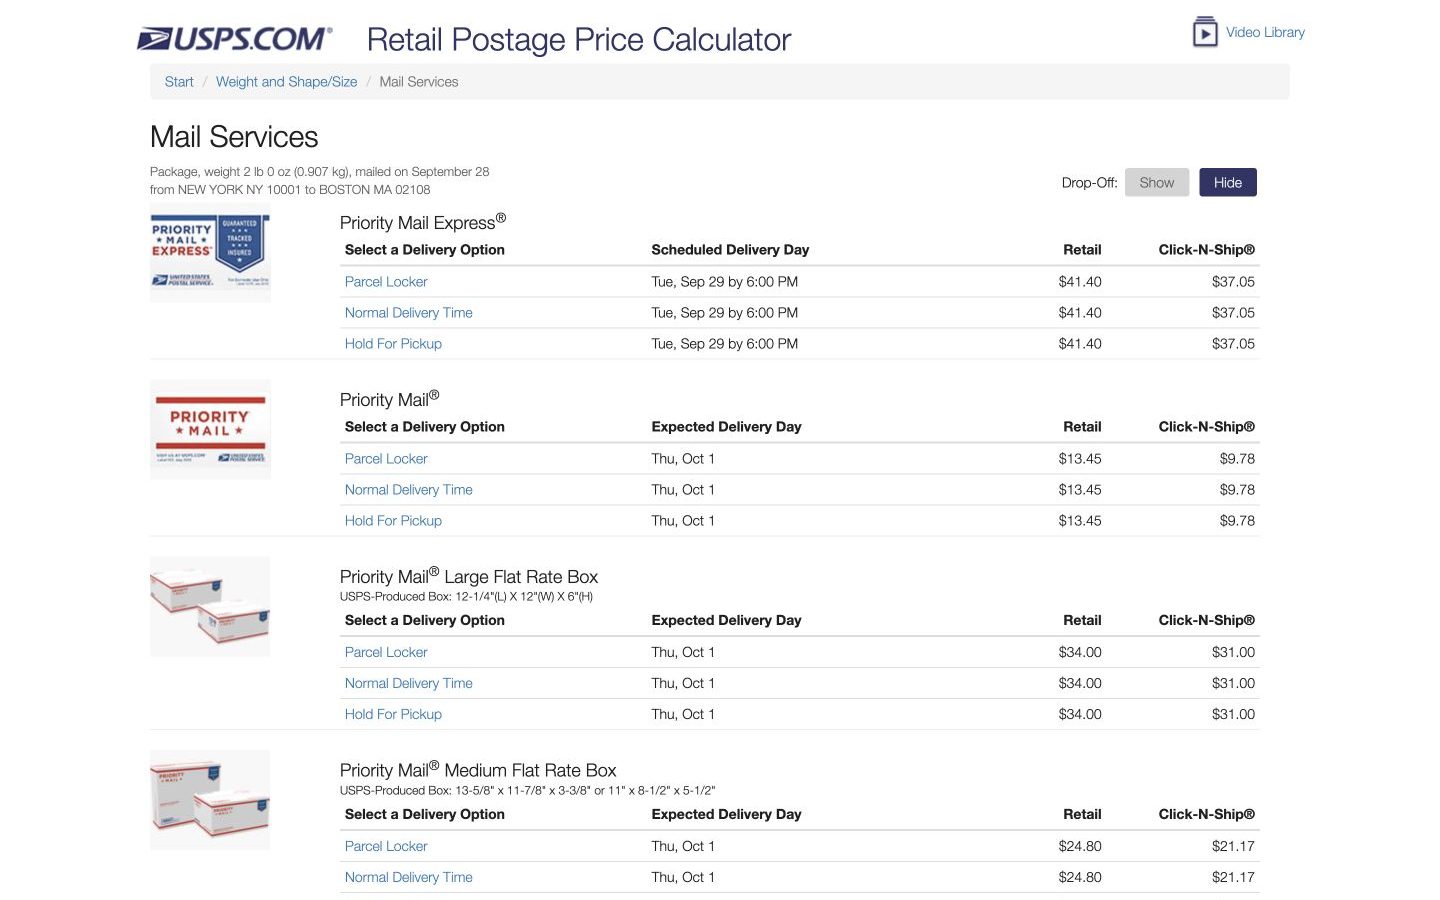This screenshot has height=900, width=1440.
Task: Click the $34.00 retail price for Large Flat Rate Box Parcel Locker
Action: tap(1080, 652)
